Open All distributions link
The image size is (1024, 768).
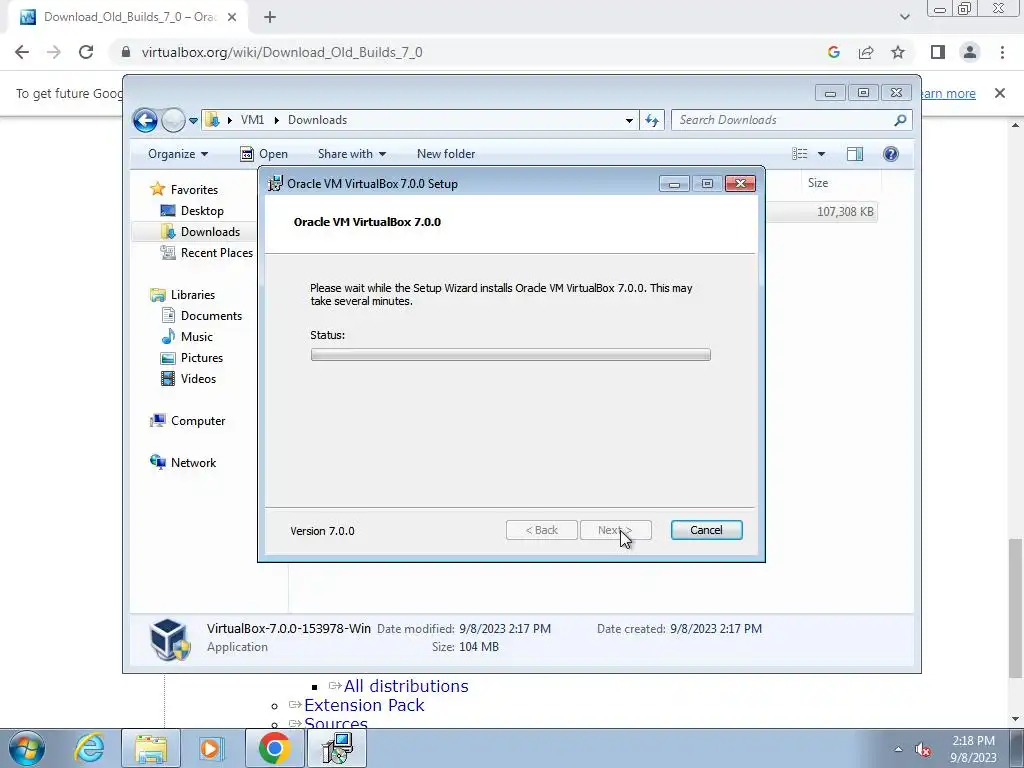406,686
